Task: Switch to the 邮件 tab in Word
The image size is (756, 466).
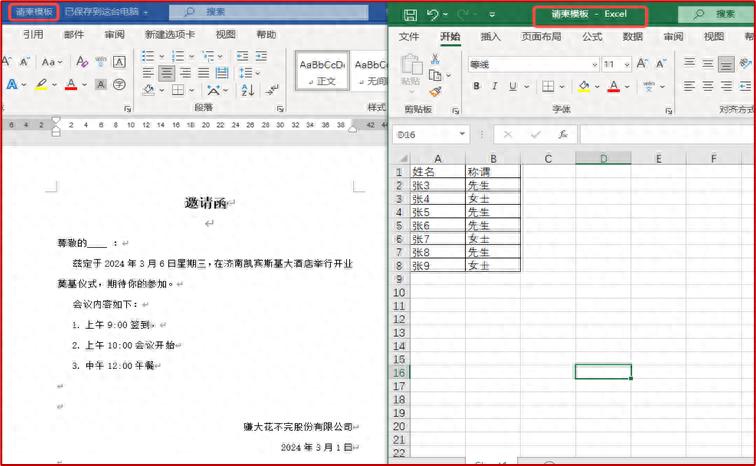Action: point(74,35)
